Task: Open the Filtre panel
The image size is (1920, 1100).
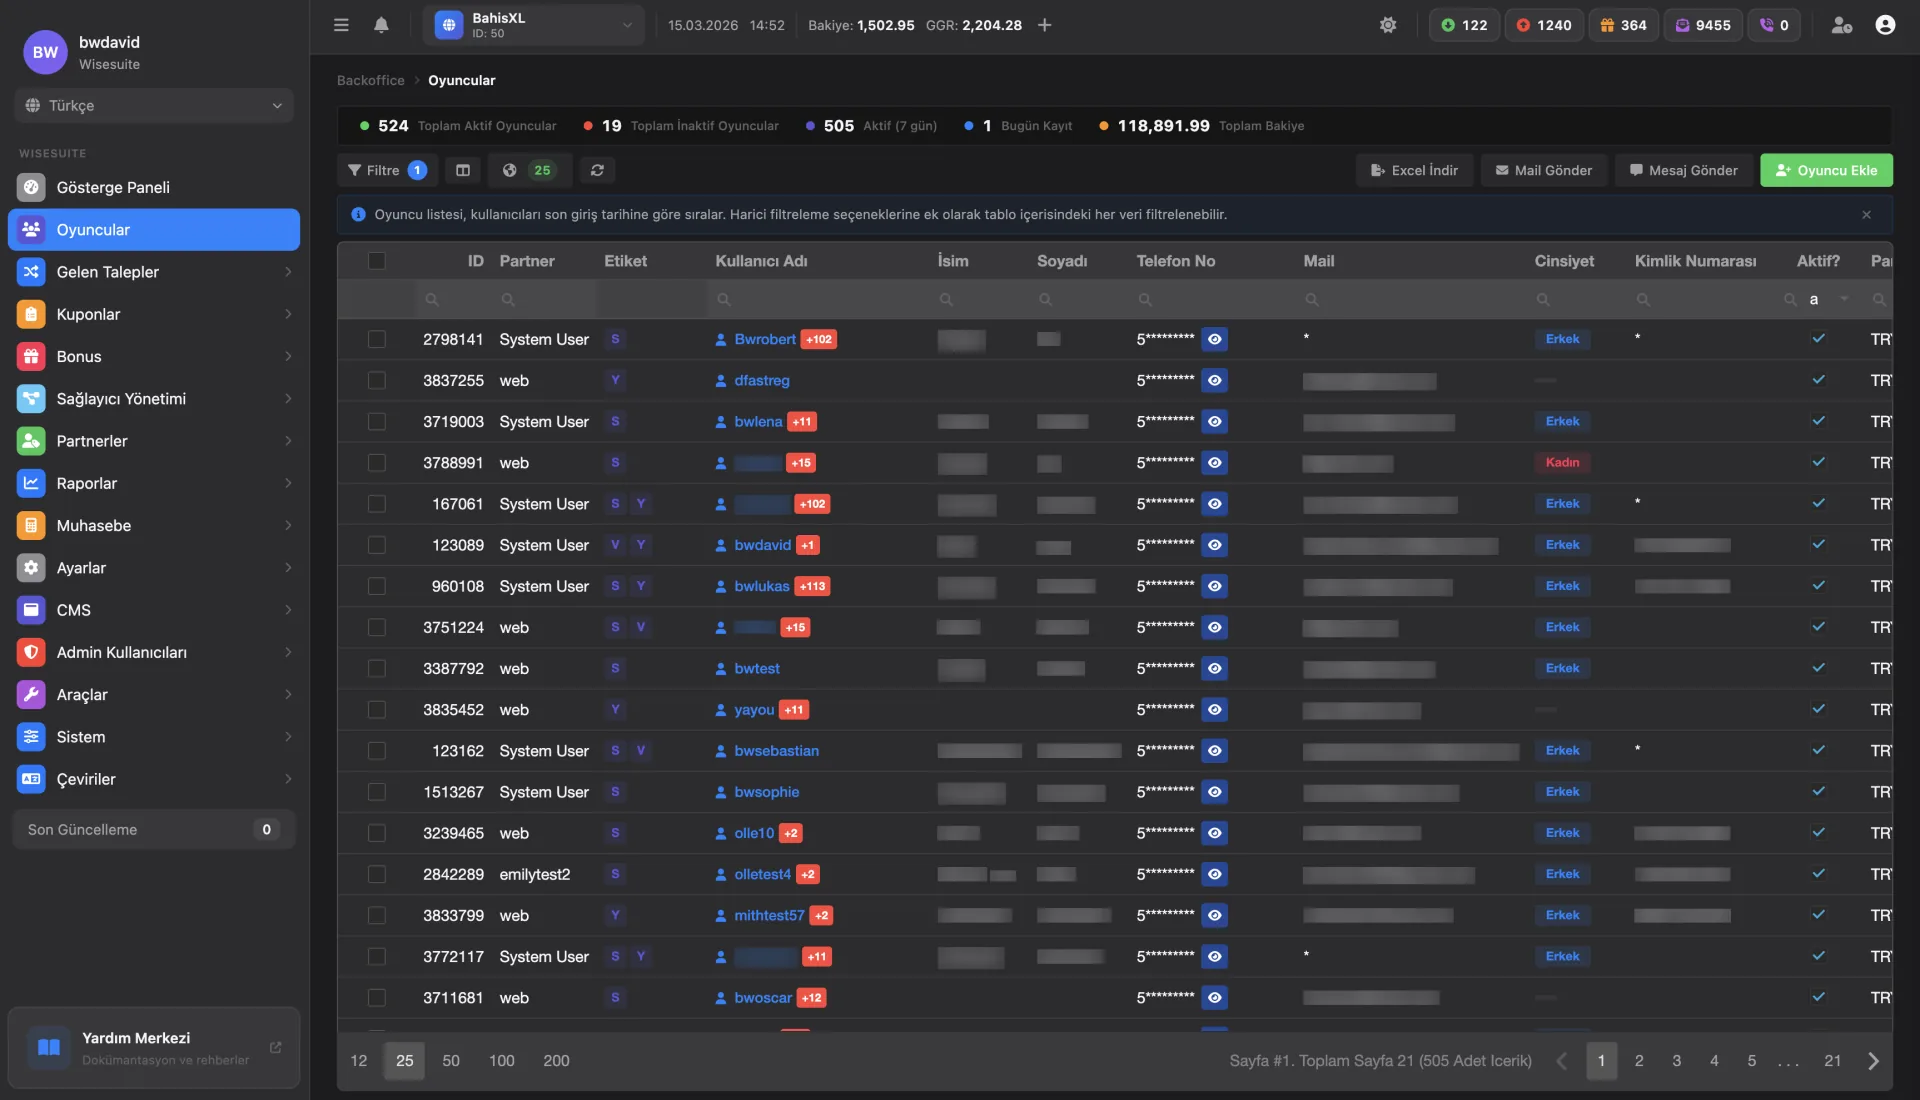Action: click(x=385, y=170)
